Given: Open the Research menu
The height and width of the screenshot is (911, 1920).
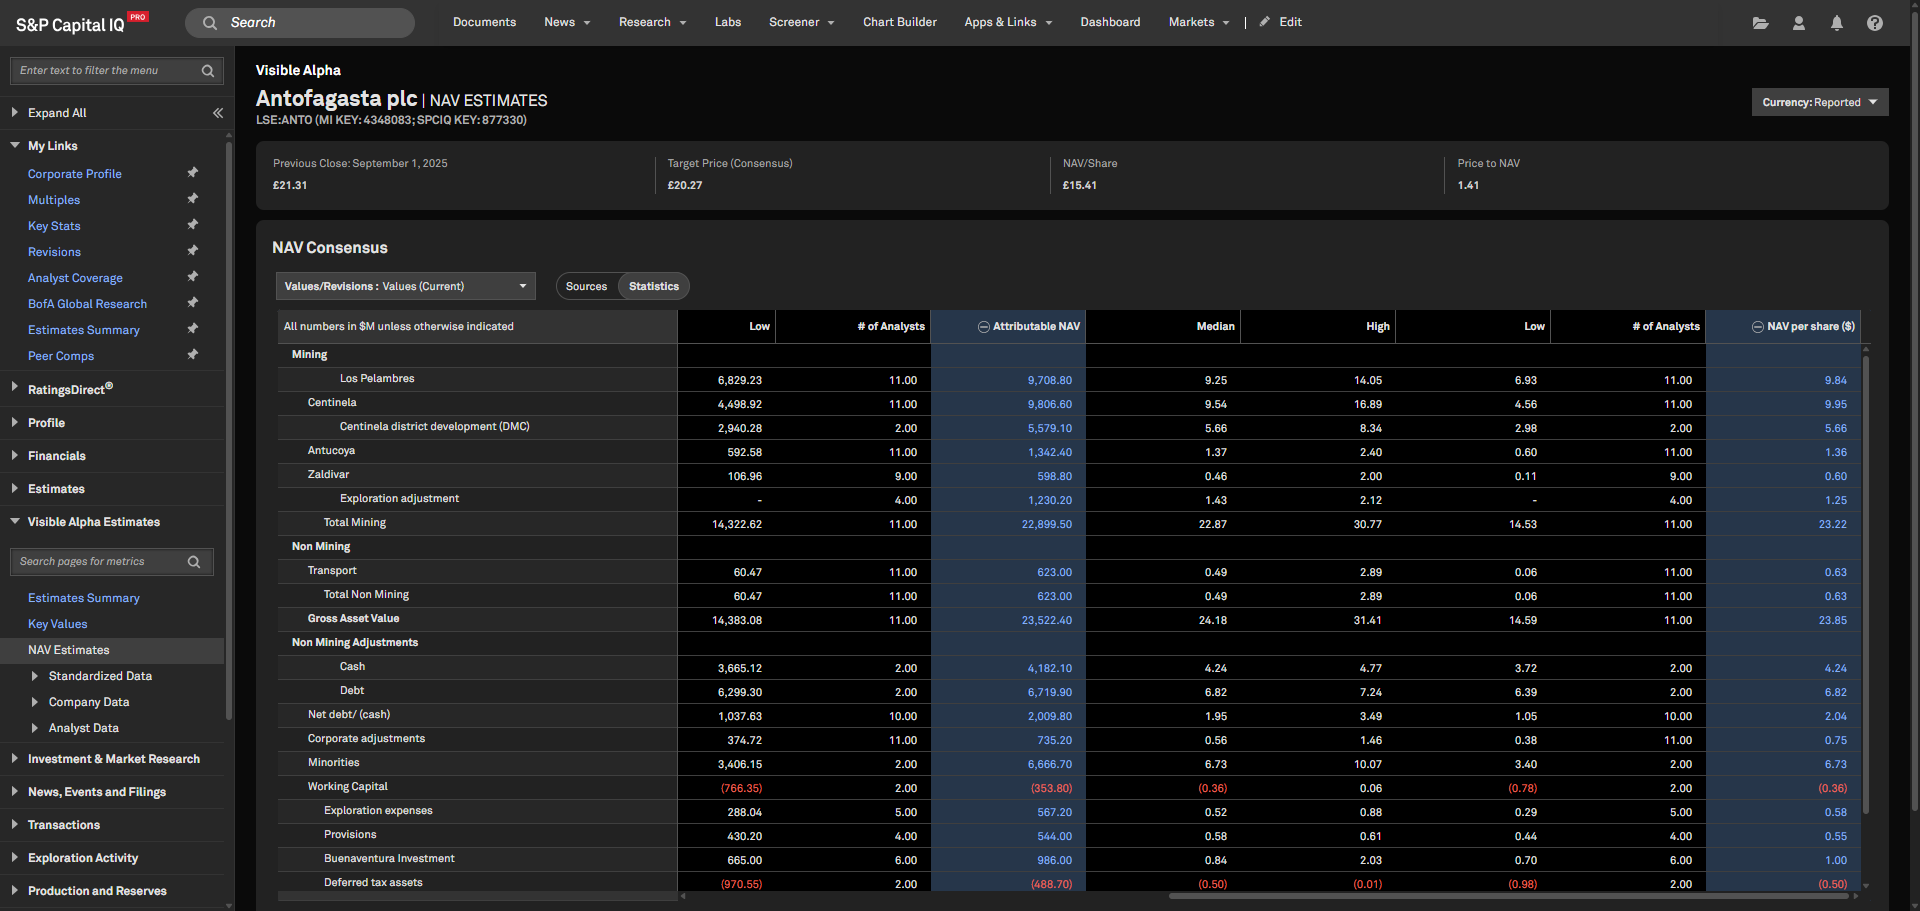Looking at the screenshot, I should click(652, 22).
